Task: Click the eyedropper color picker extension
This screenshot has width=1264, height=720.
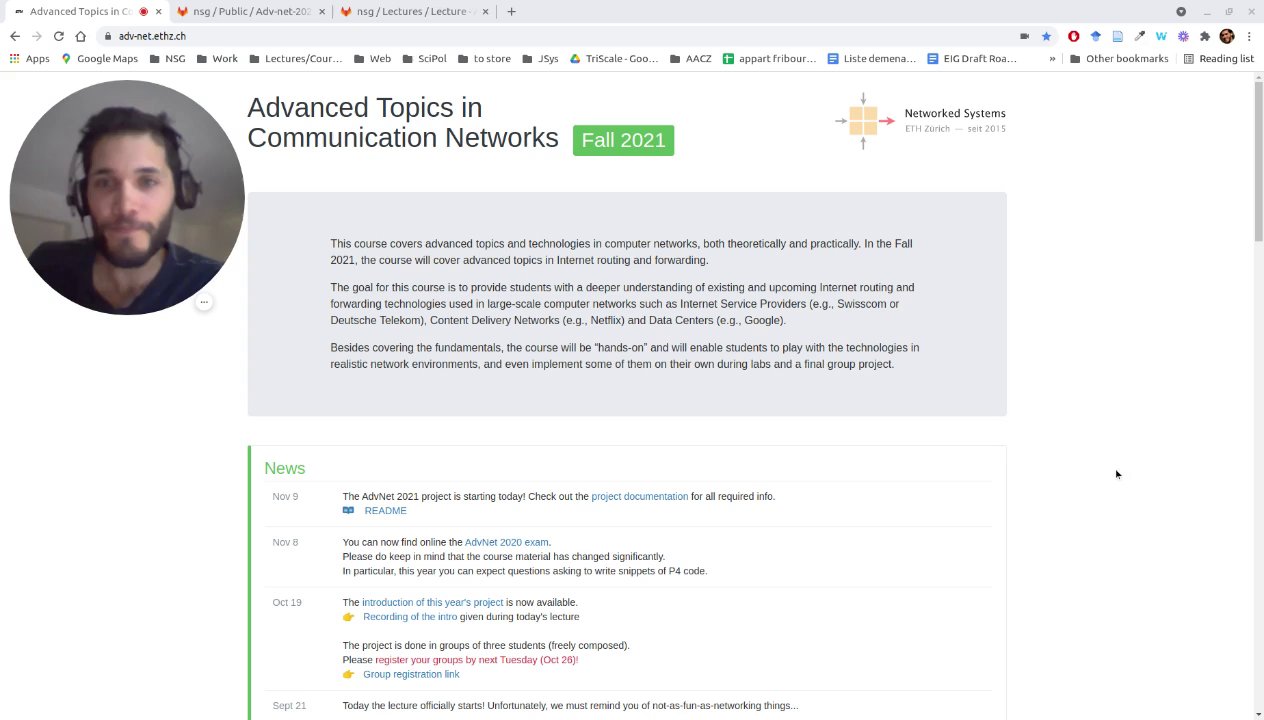Action: (1139, 36)
